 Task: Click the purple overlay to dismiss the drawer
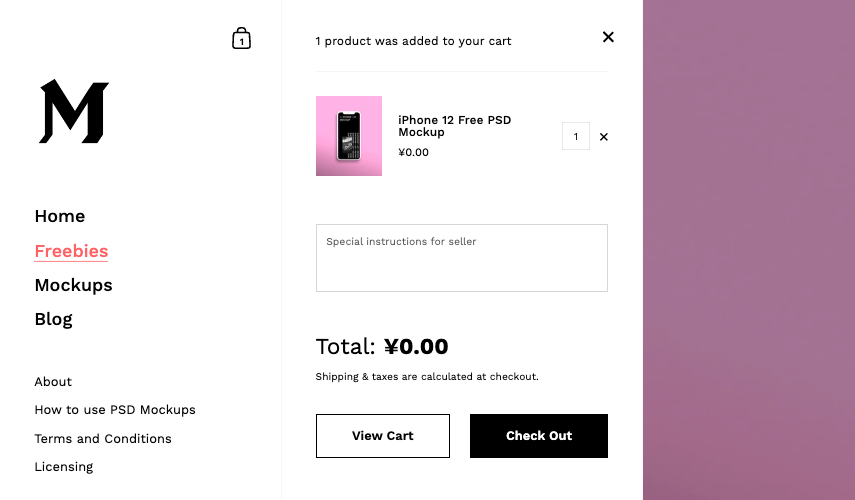(x=749, y=250)
